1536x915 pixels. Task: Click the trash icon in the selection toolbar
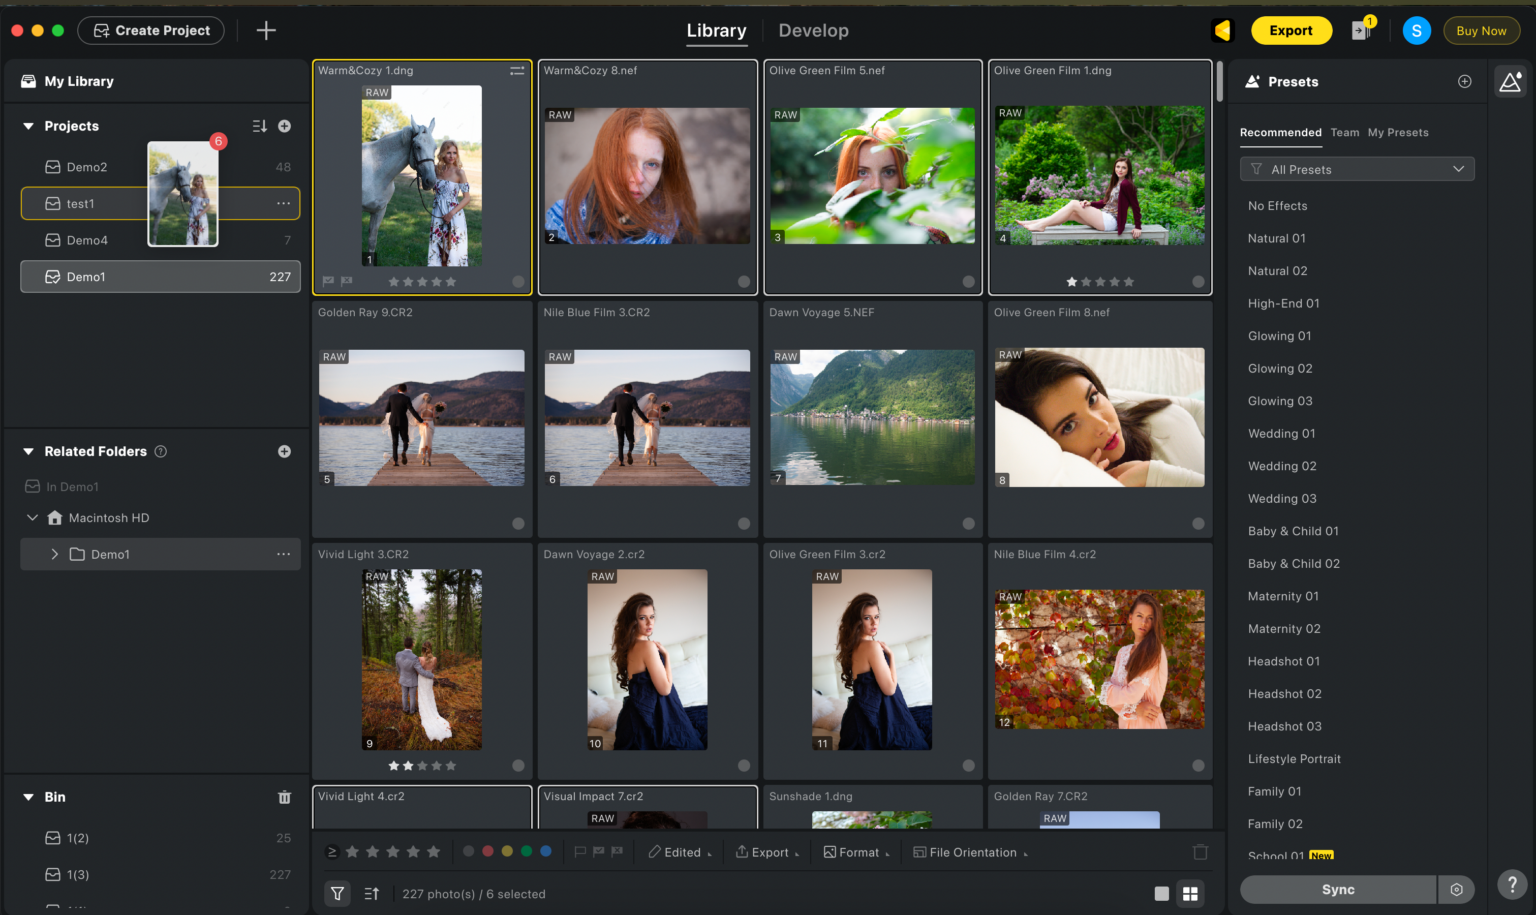coord(1199,851)
